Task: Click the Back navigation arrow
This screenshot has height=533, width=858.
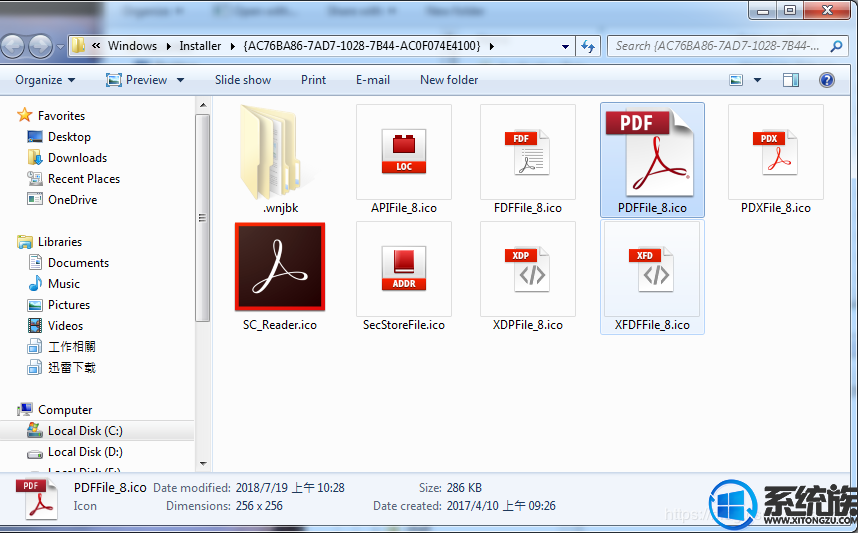Action: pyautogui.click(x=14, y=47)
